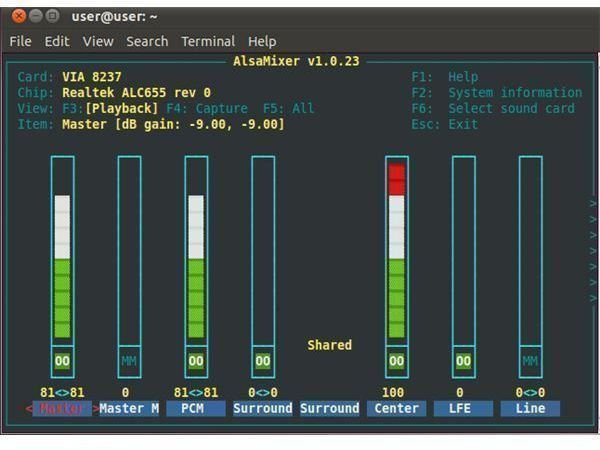Click the F1 Help shortcut text
The image size is (600, 450).
coord(445,77)
